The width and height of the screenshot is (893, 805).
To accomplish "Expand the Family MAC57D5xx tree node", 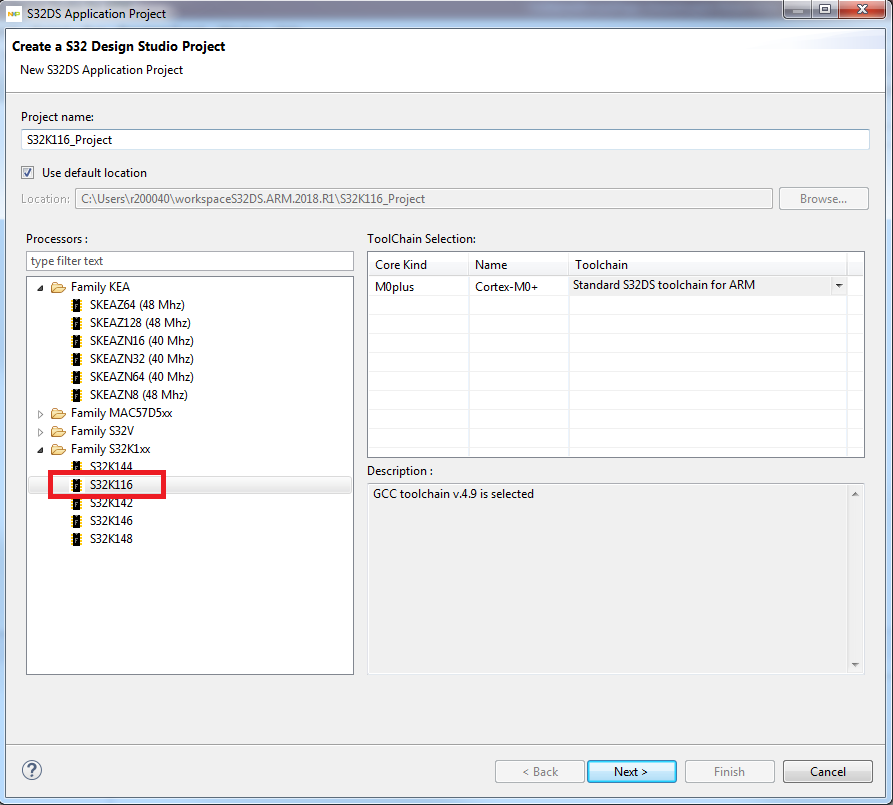I will coord(40,414).
